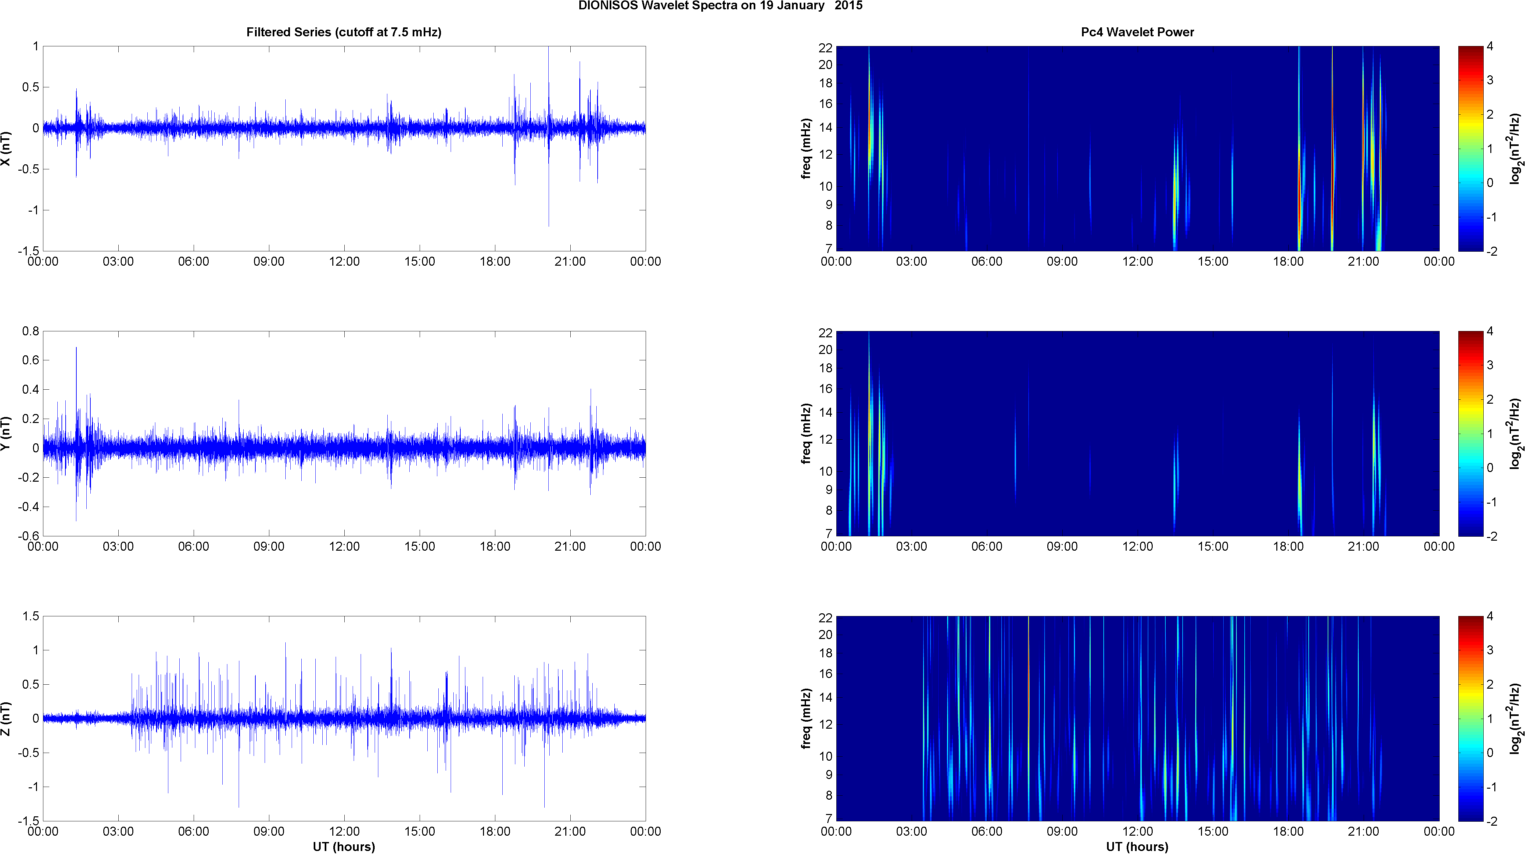The image size is (1525, 854).
Task: Click the bottom wavelet spectrogram for Z
Action: coord(1137,718)
